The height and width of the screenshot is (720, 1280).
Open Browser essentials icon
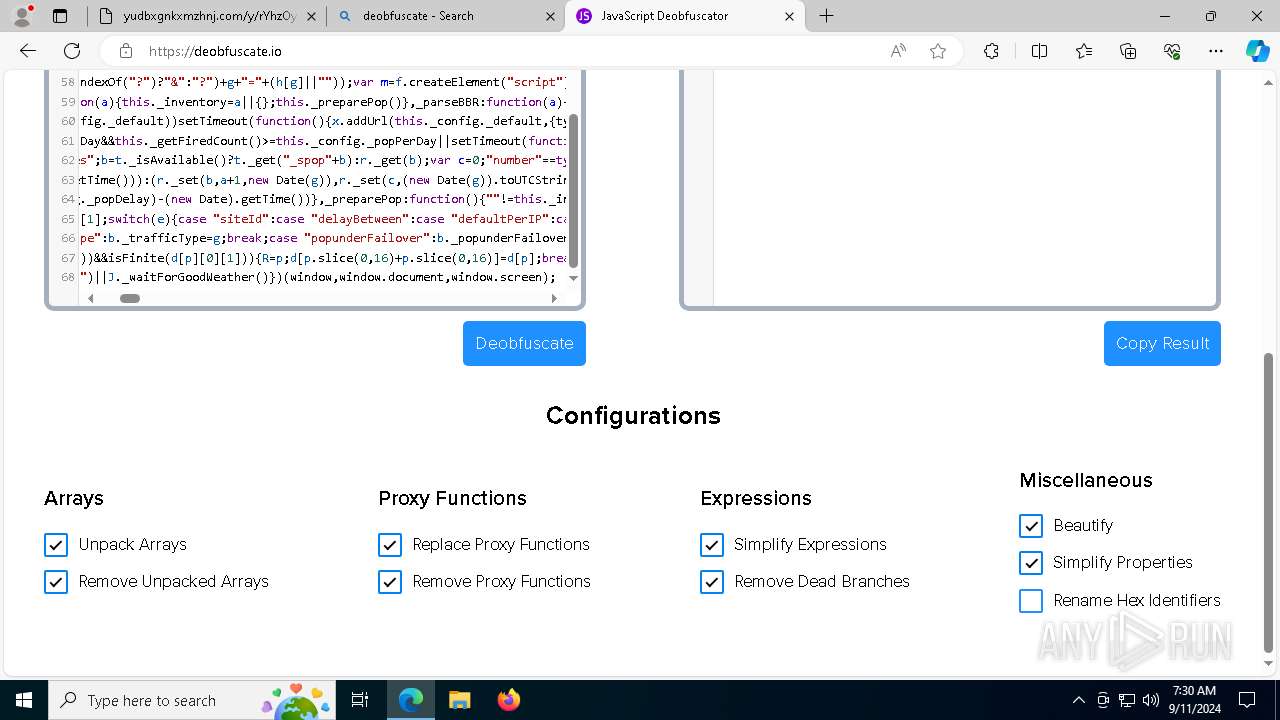1172,51
